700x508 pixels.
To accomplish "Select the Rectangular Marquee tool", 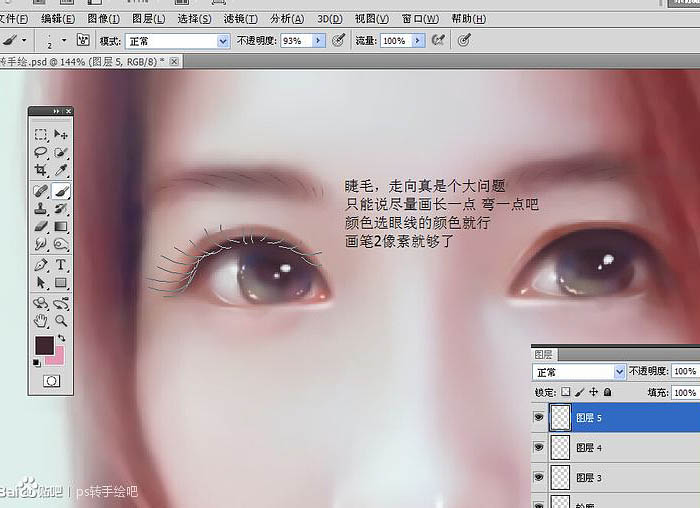I will pos(41,134).
